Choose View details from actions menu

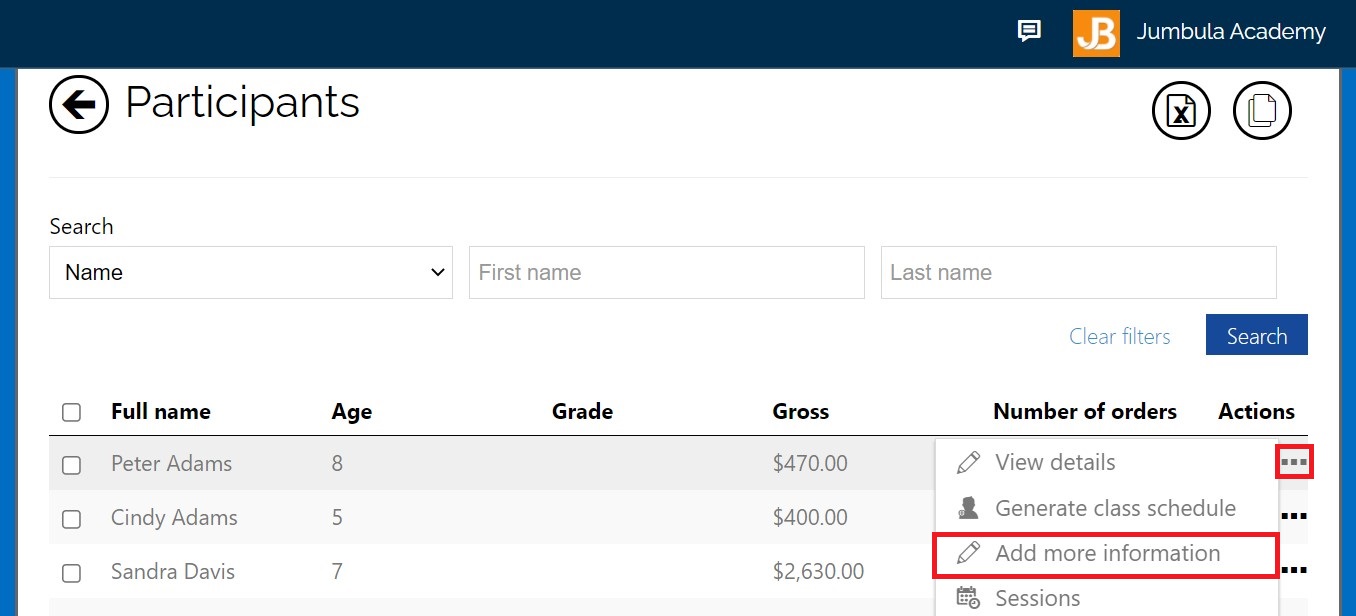(x=1054, y=462)
